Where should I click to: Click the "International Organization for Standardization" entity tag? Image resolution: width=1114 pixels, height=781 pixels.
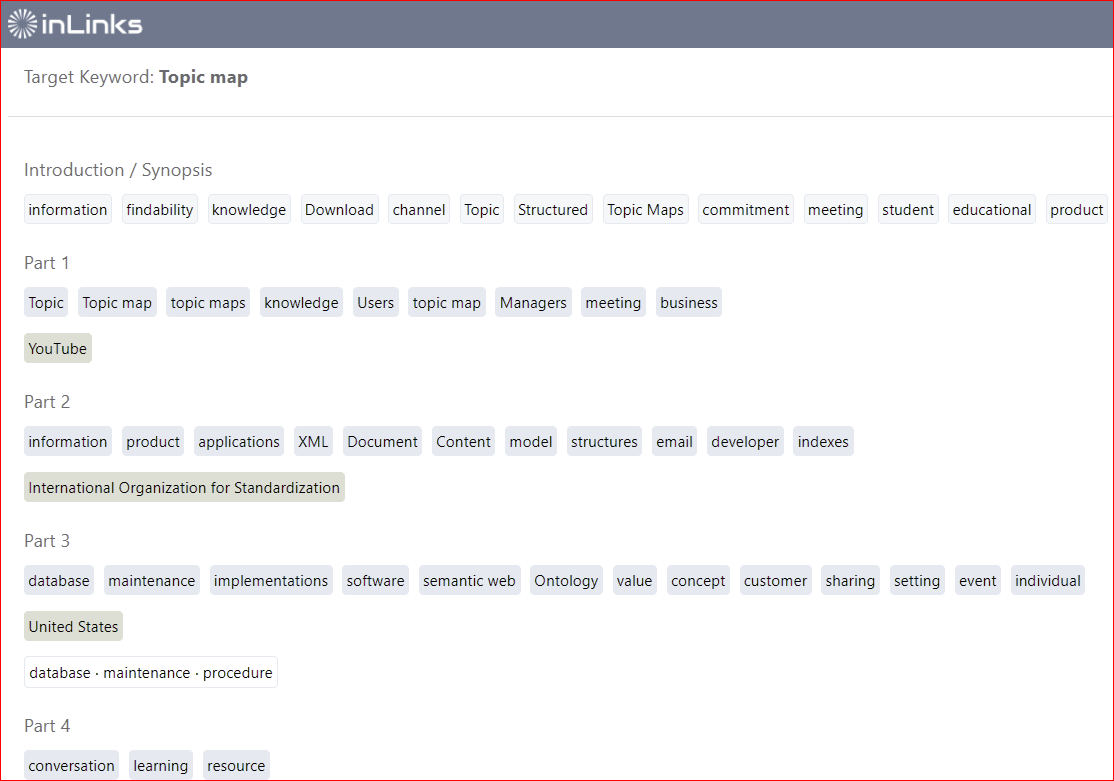pos(184,488)
